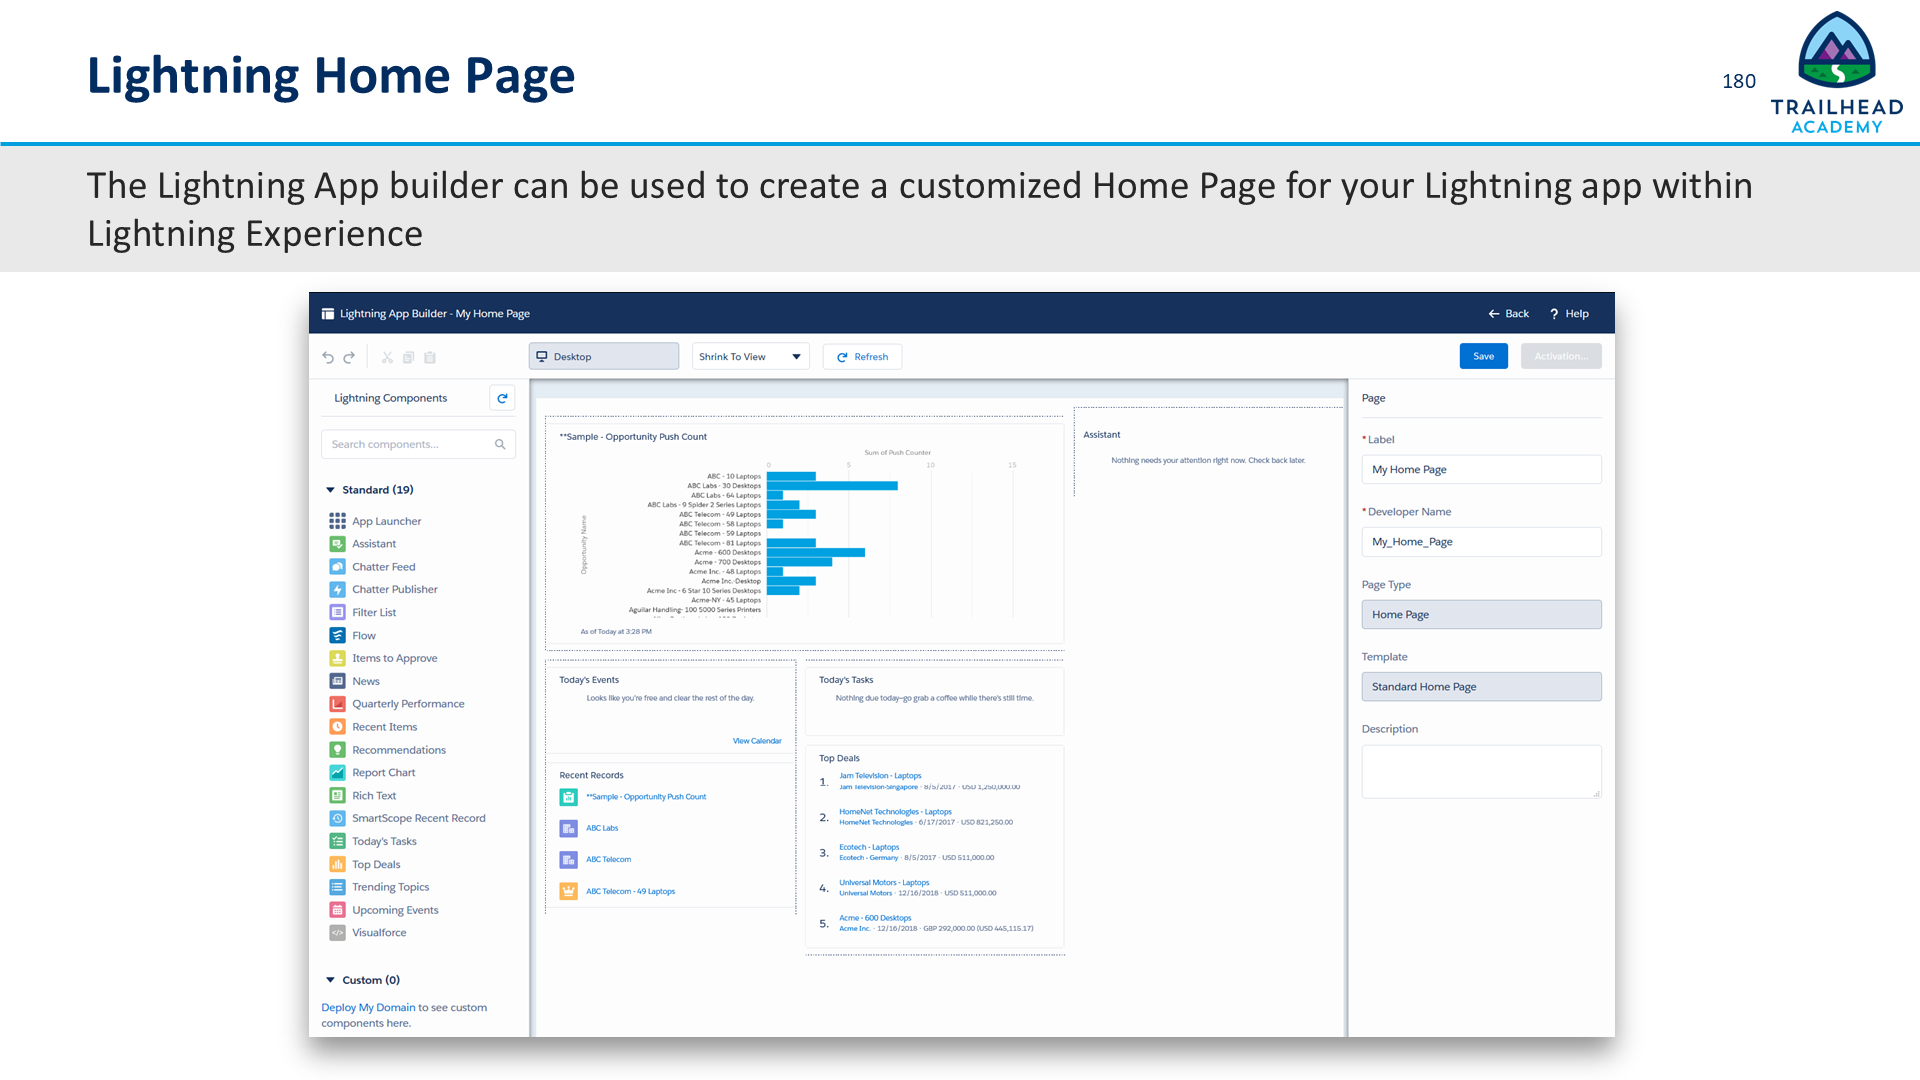Screen dimensions: 1920x1080
Task: Select the Report Chart icon
Action: (x=338, y=773)
